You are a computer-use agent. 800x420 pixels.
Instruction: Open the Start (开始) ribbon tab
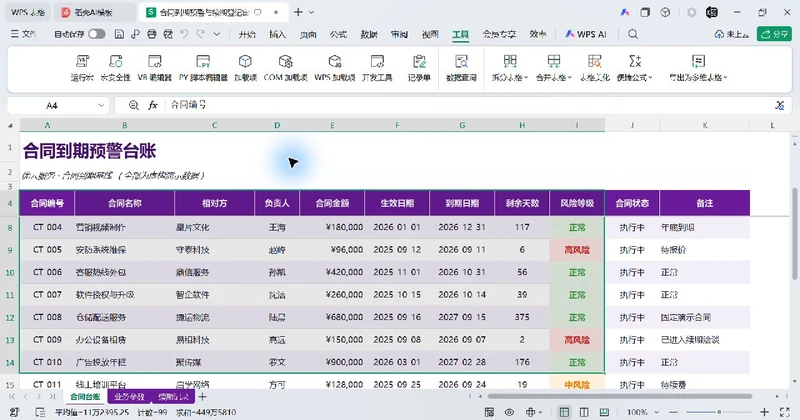[x=247, y=34]
